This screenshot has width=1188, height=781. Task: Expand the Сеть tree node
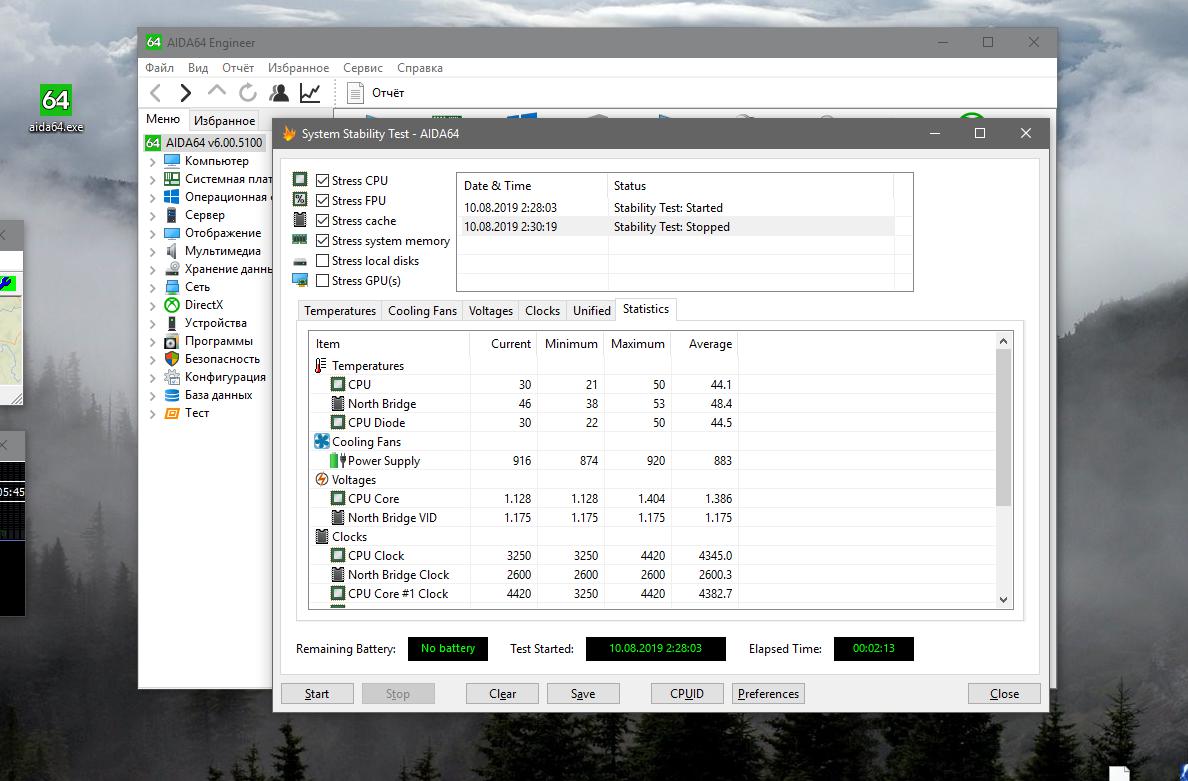point(153,288)
